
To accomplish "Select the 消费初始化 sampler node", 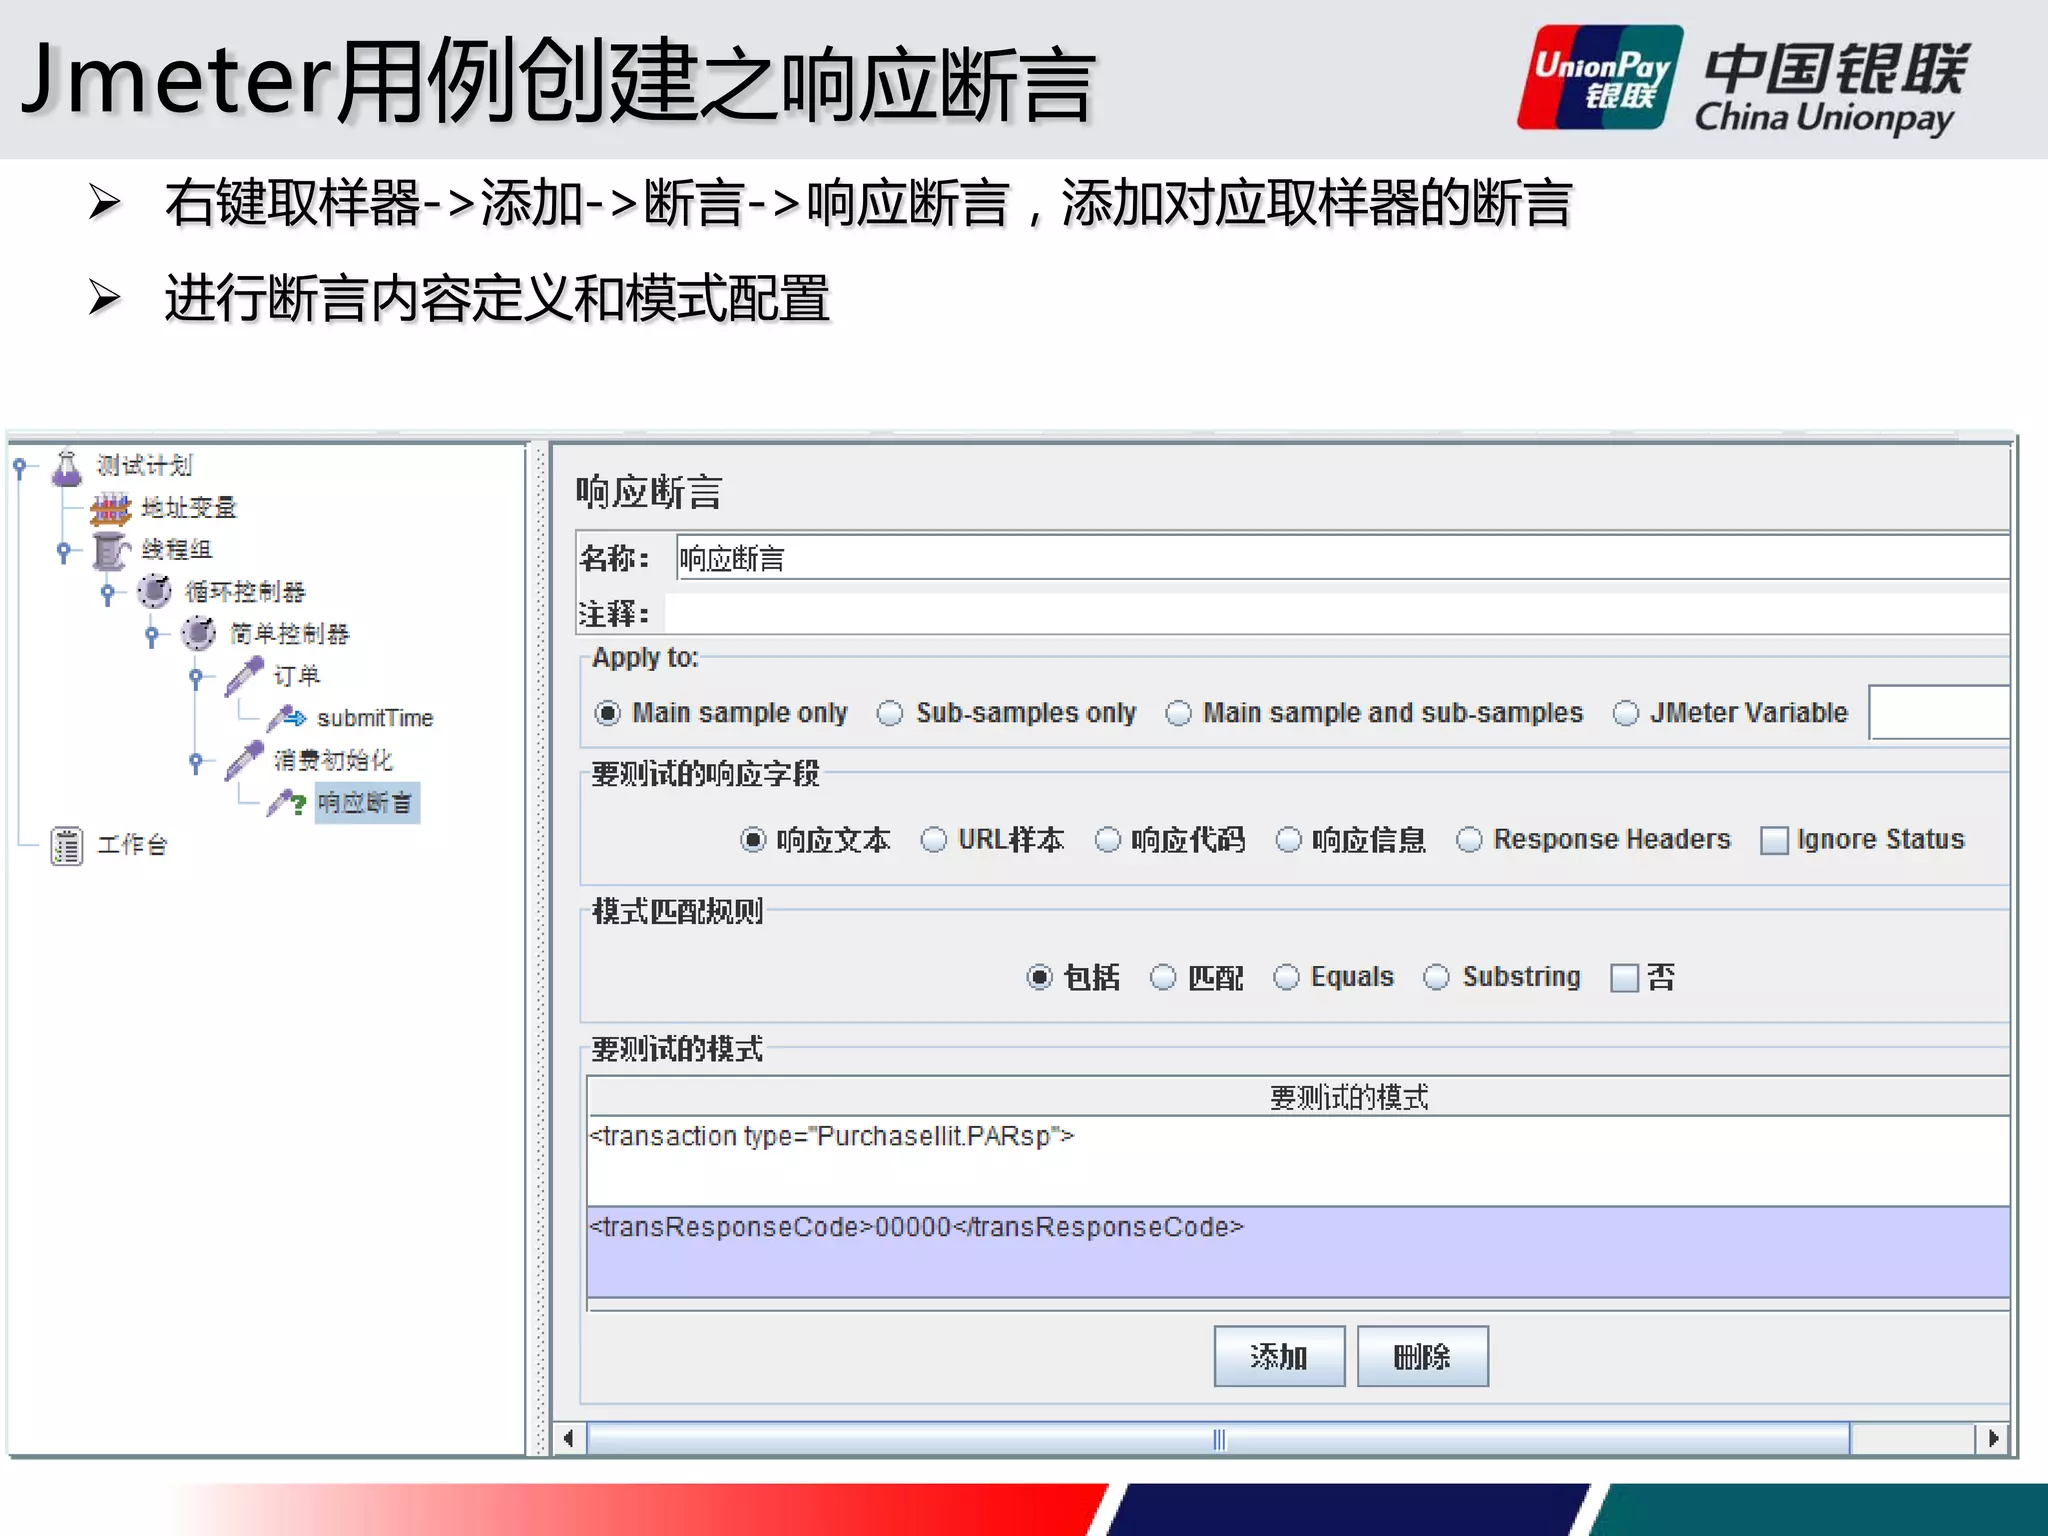I will (334, 760).
